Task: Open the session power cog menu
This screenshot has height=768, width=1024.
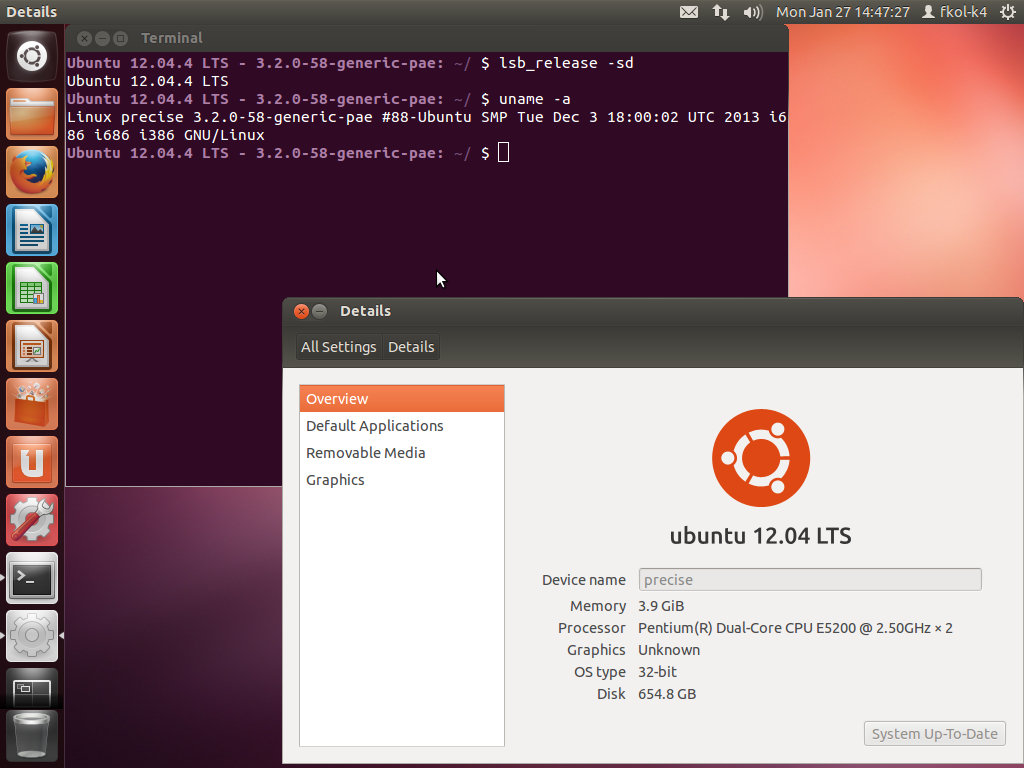Action: click(1008, 12)
